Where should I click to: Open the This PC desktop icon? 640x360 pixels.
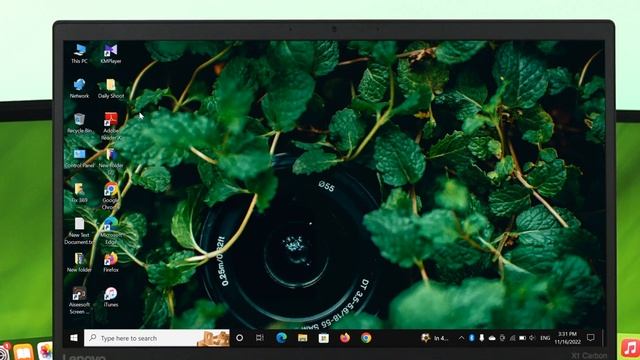coord(80,53)
